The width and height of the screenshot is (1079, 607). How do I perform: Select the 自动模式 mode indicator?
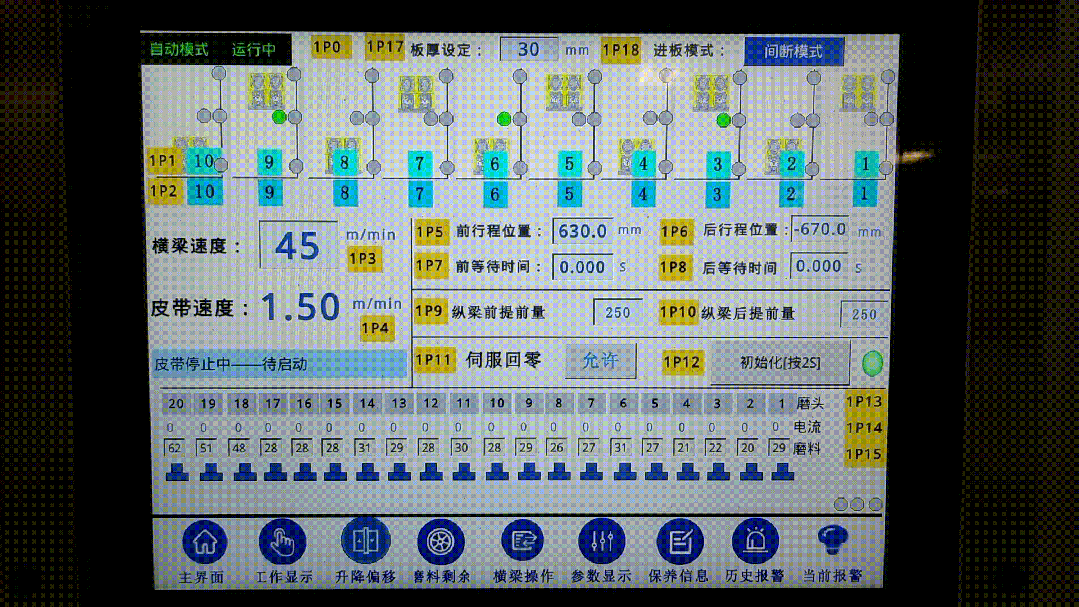click(x=178, y=46)
